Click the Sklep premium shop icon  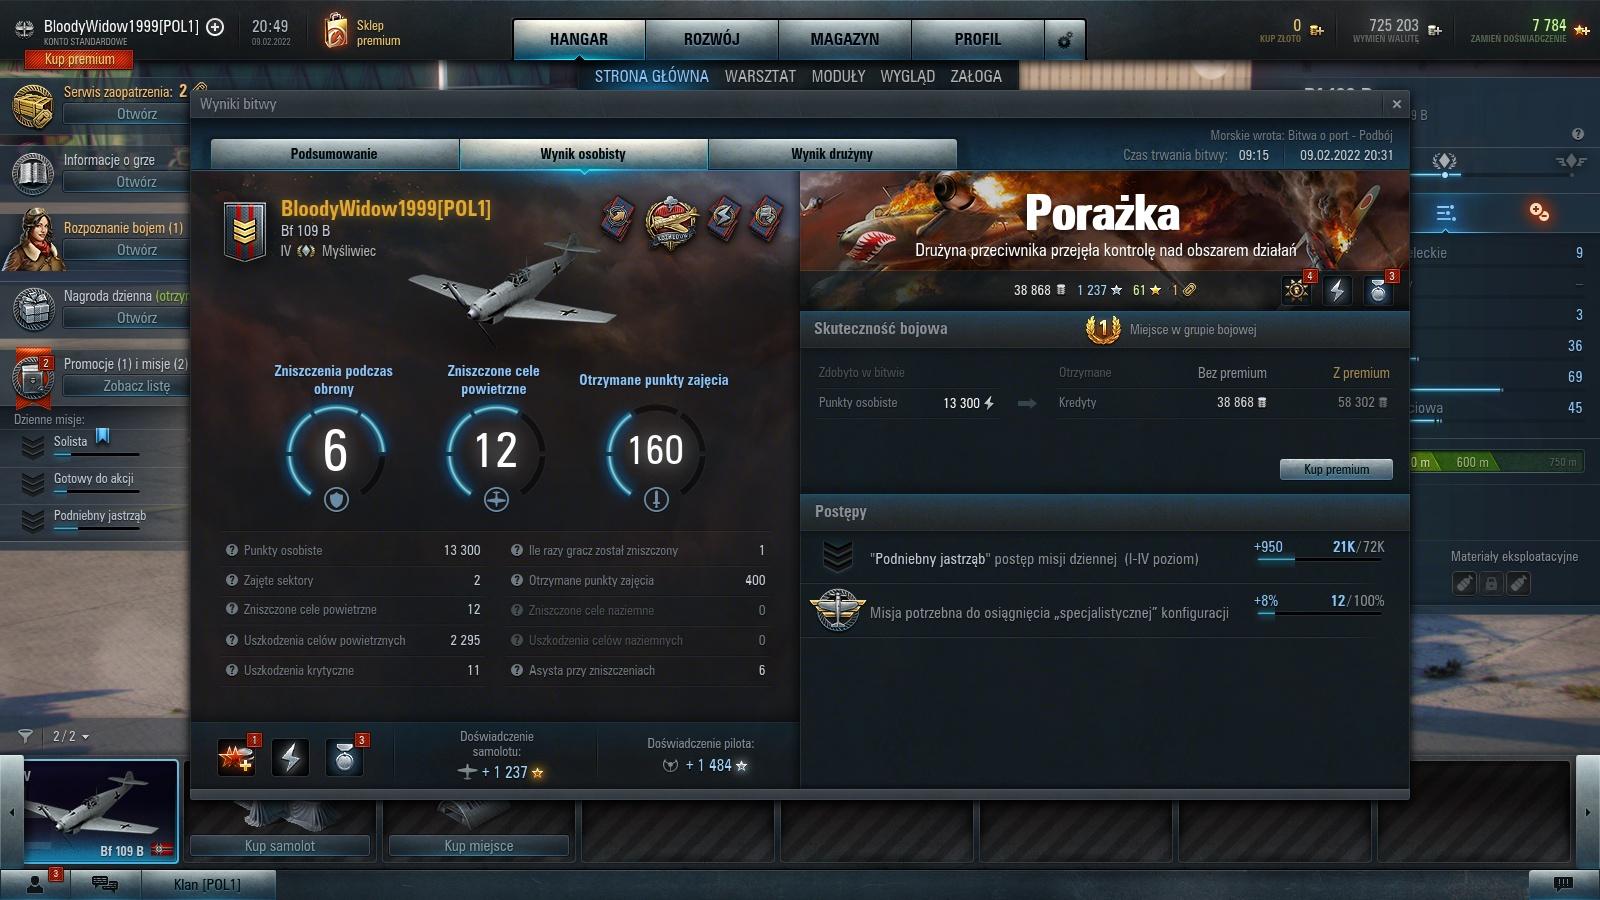(x=336, y=32)
